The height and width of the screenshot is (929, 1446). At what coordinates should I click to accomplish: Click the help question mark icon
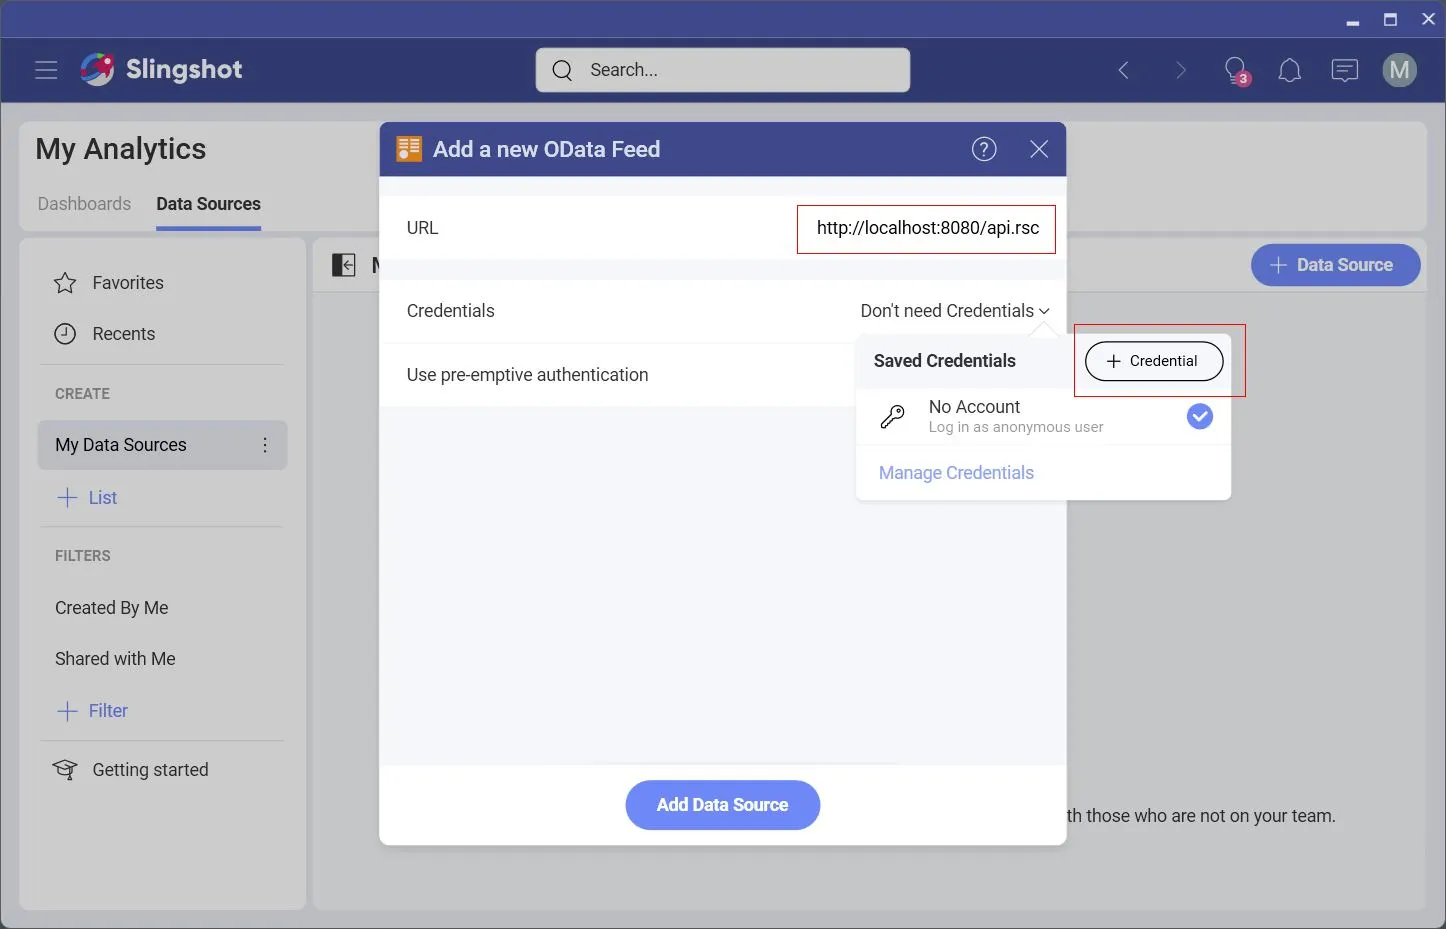pos(984,149)
